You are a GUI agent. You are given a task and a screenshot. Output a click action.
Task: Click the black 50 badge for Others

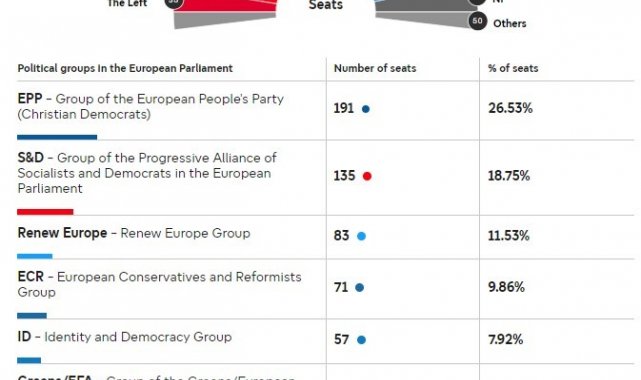point(477,21)
